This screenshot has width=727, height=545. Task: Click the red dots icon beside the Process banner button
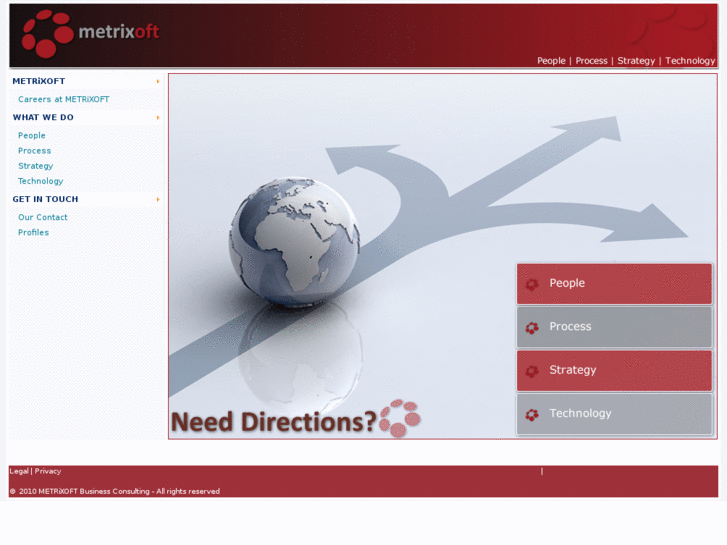coord(532,328)
